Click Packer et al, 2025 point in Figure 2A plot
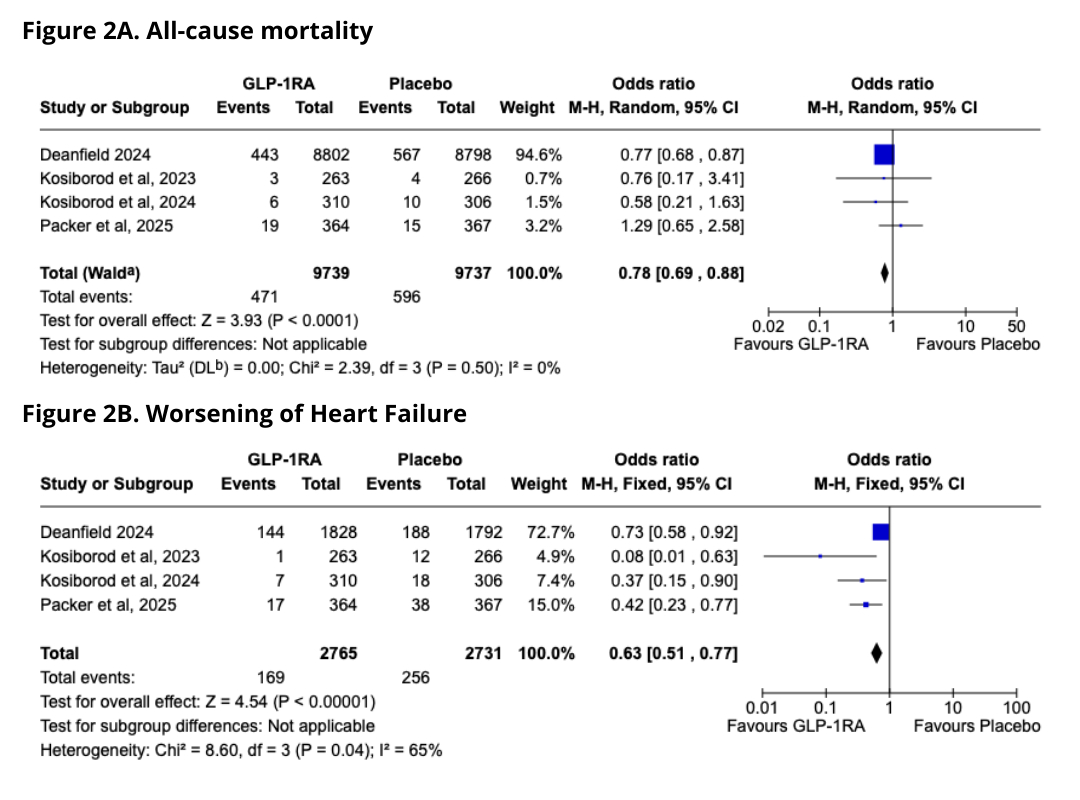Screen dimensions: 1080x800 point(900,226)
